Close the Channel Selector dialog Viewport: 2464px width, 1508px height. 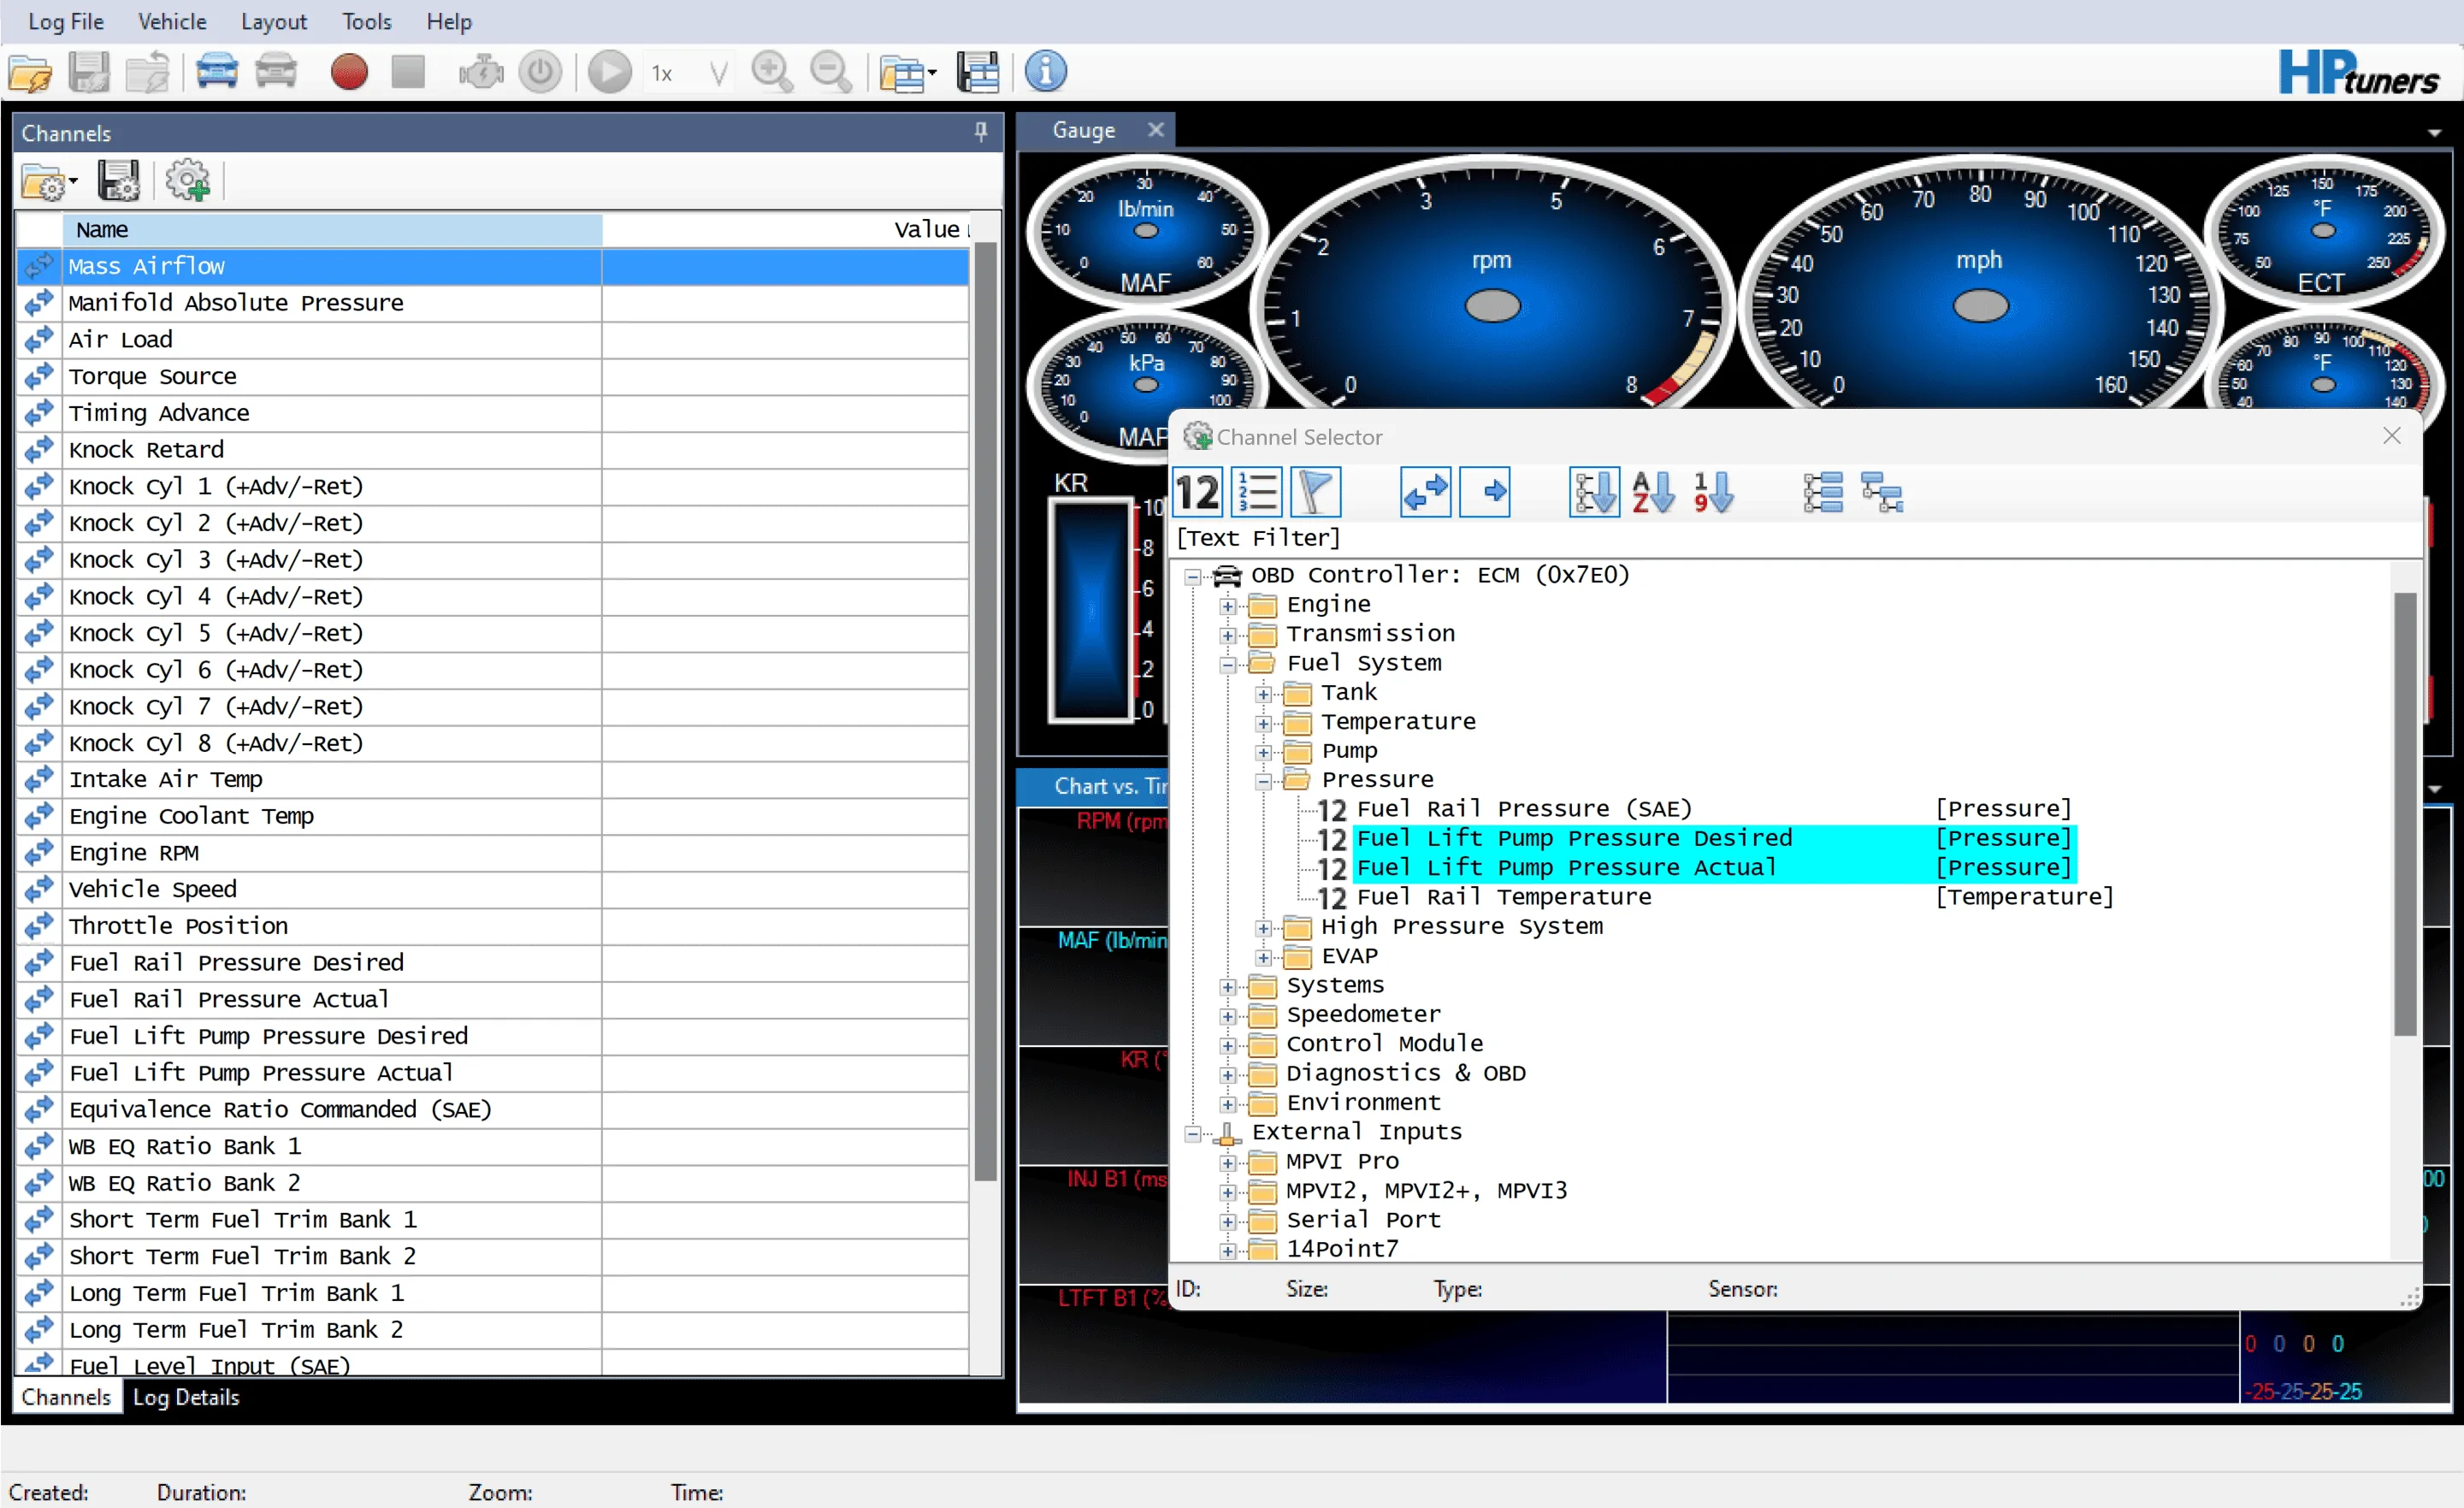2392,436
